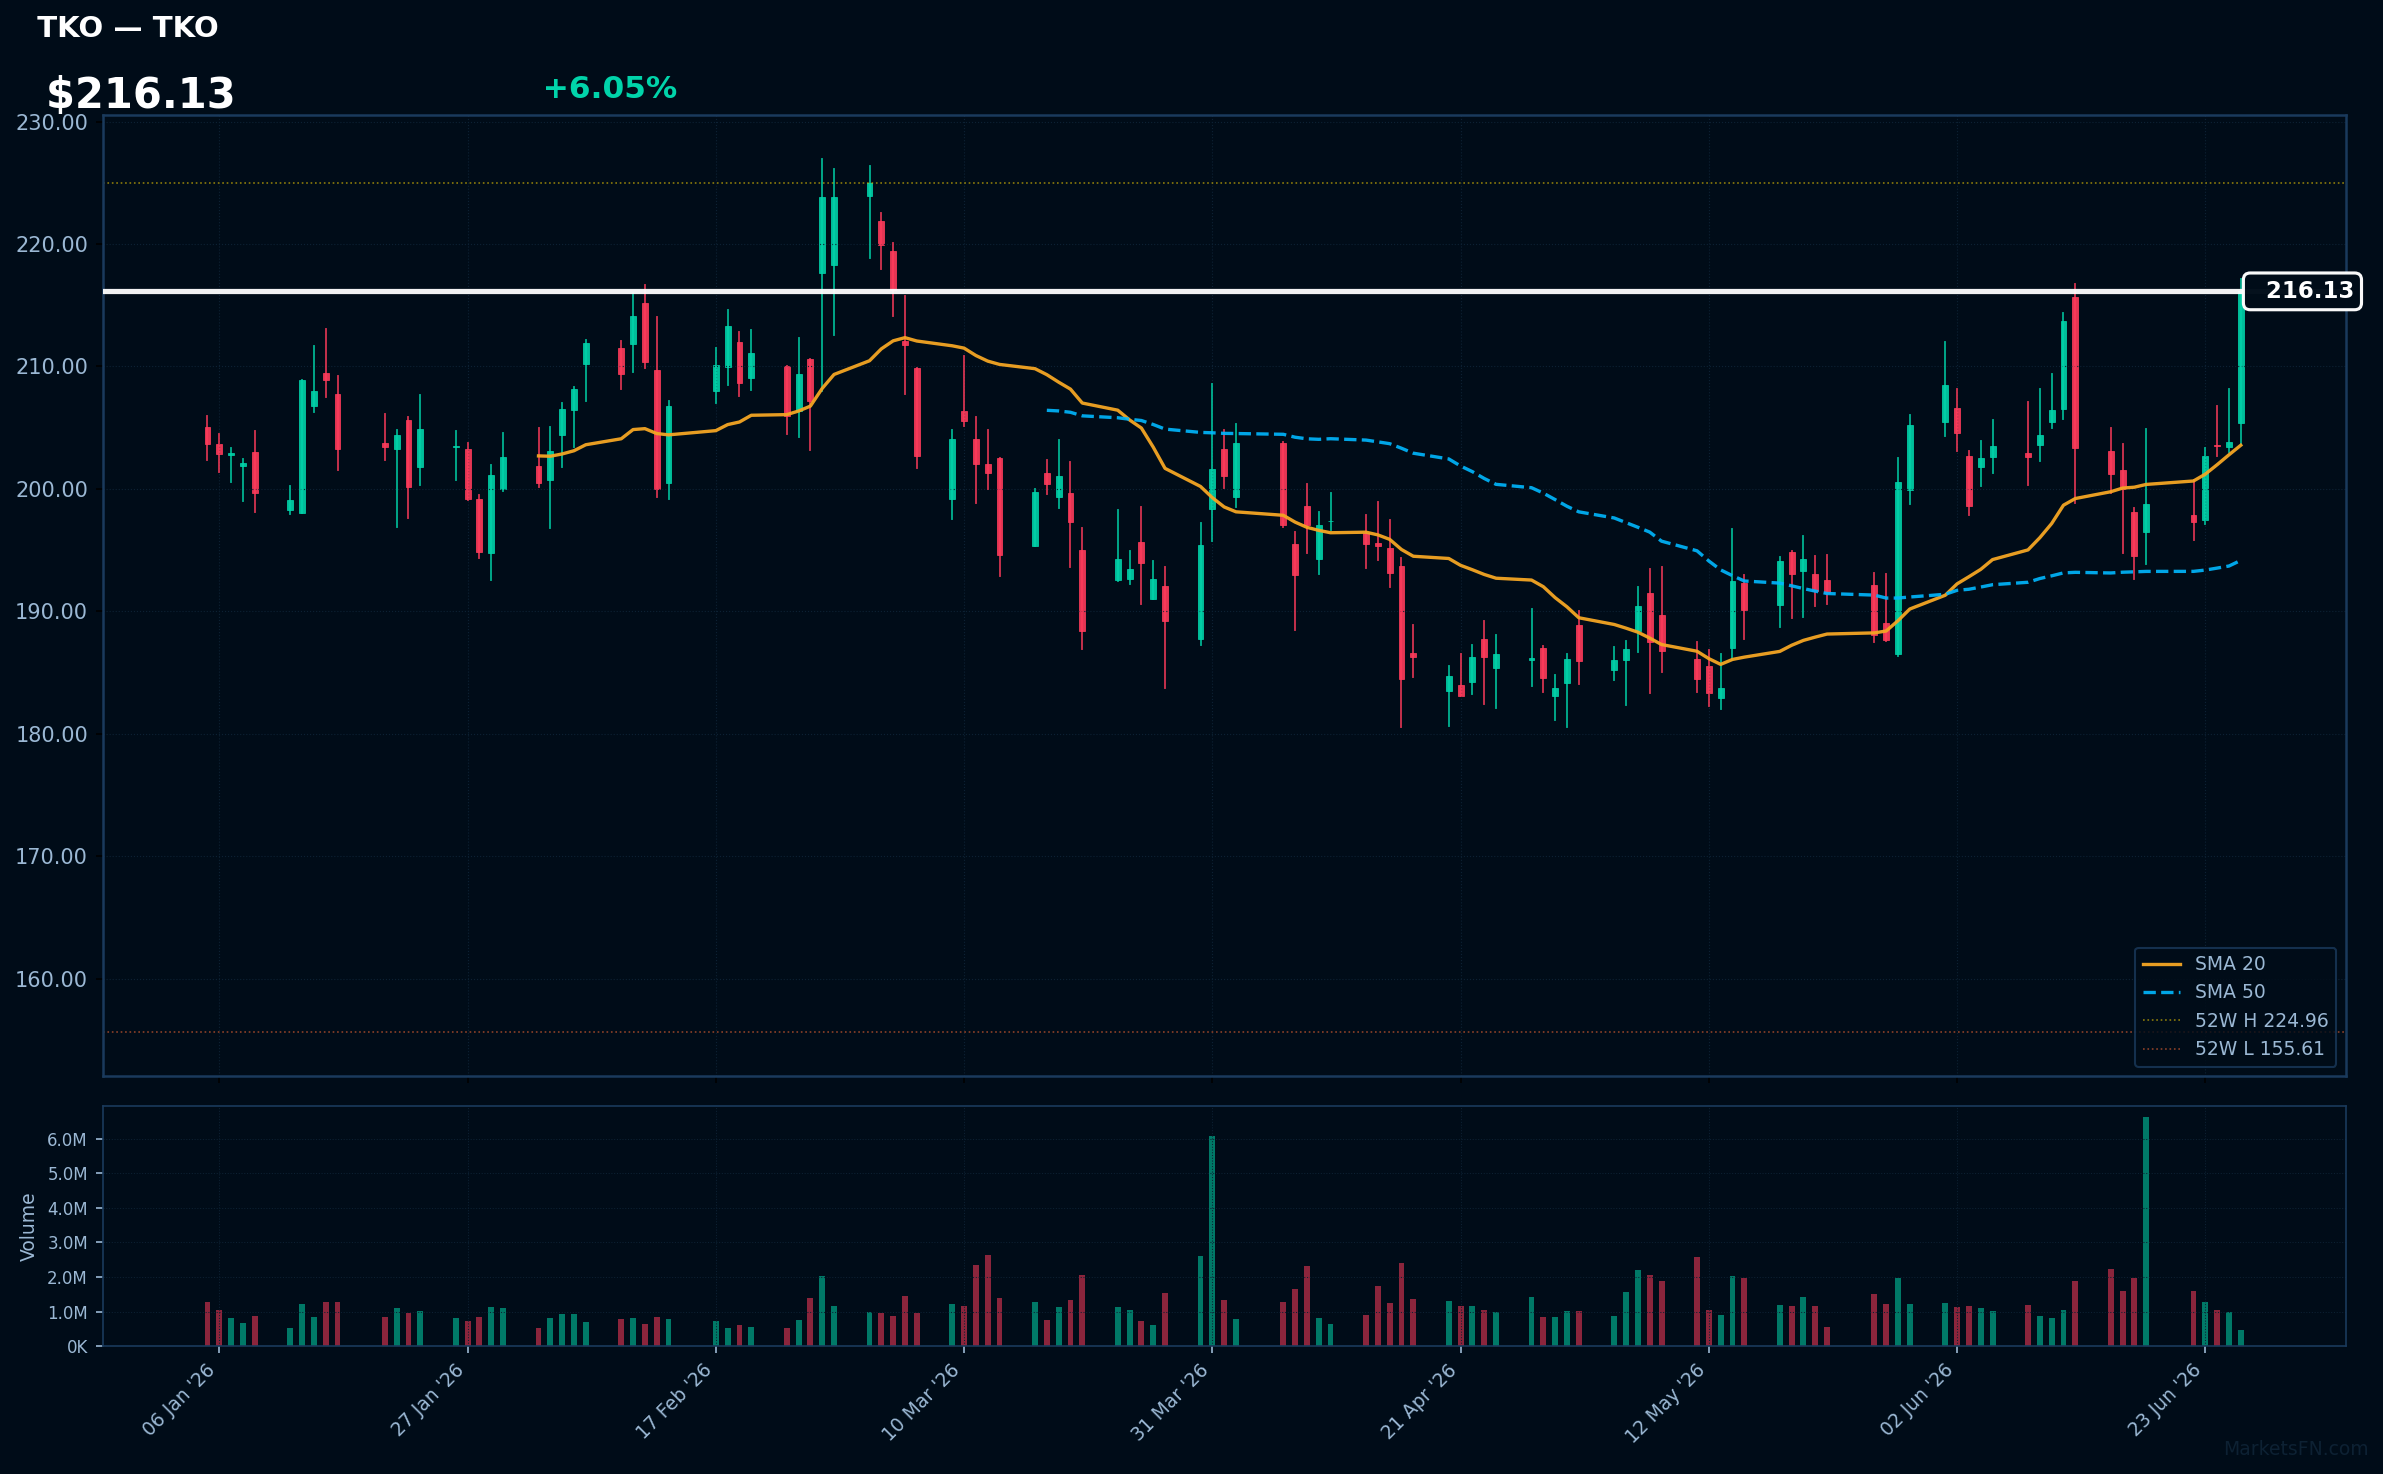The width and height of the screenshot is (2383, 1474).
Task: Click the 3.0M volume axis label
Action: pos(67,1243)
